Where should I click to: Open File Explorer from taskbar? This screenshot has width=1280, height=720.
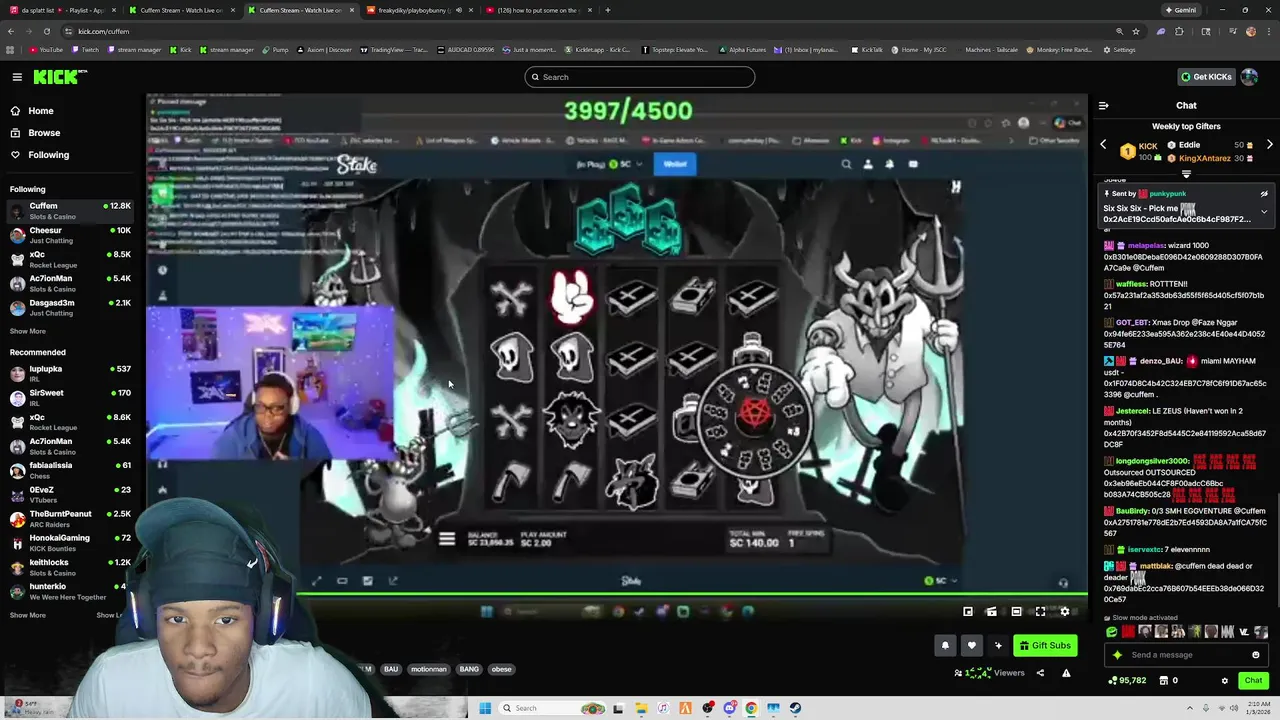pos(641,708)
